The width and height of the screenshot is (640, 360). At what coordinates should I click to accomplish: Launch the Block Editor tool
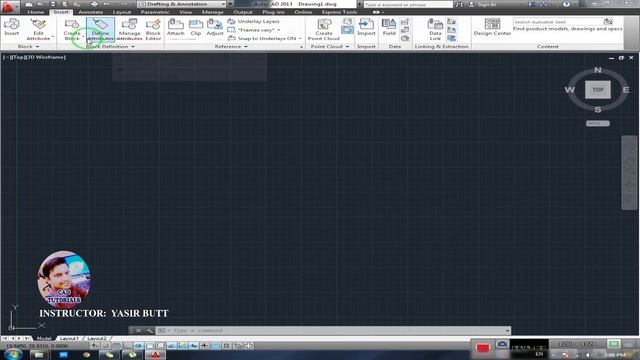(153, 29)
